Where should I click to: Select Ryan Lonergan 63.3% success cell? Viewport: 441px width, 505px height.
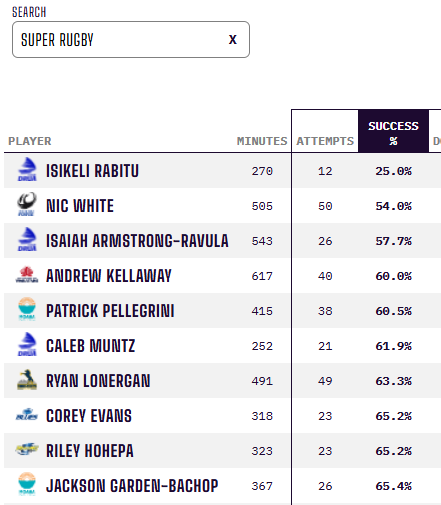point(393,381)
